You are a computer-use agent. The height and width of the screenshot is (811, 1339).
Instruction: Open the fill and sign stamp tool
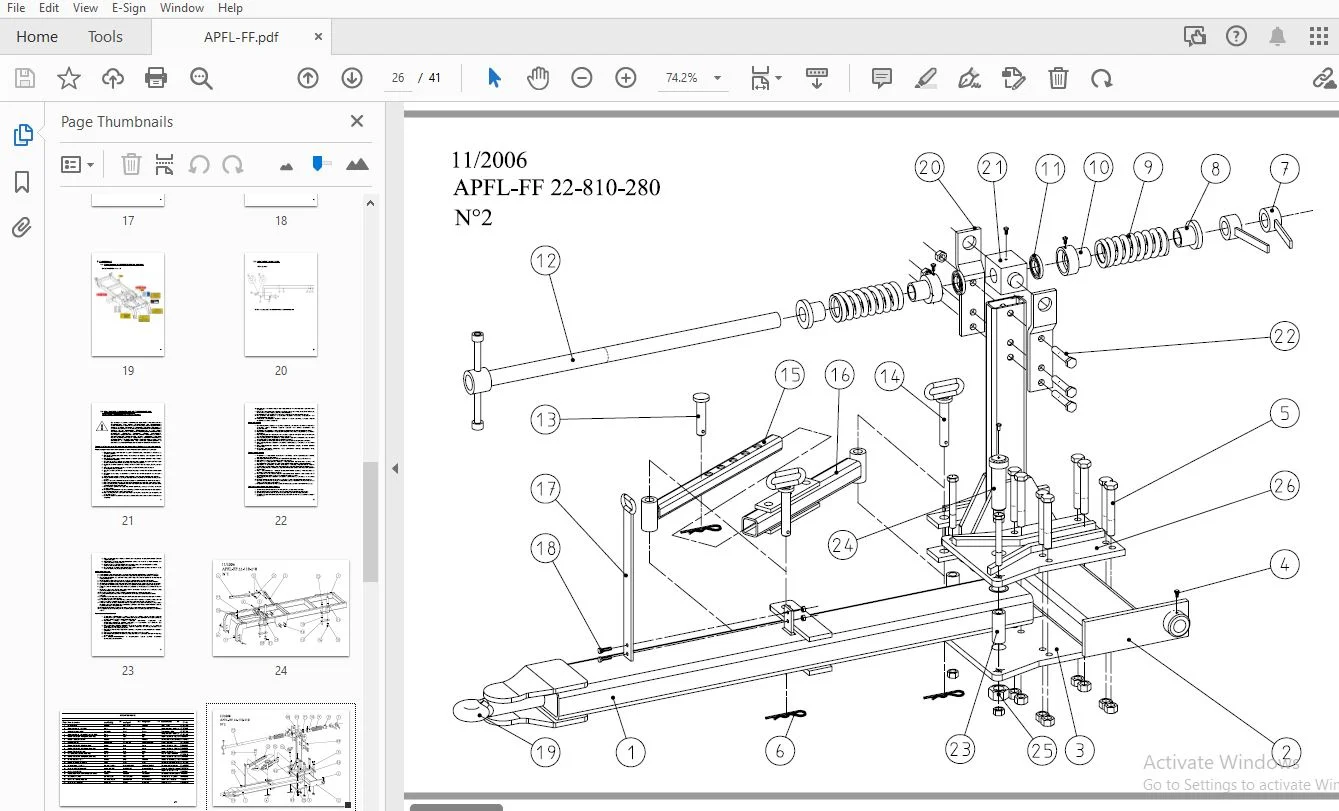[x=1013, y=78]
